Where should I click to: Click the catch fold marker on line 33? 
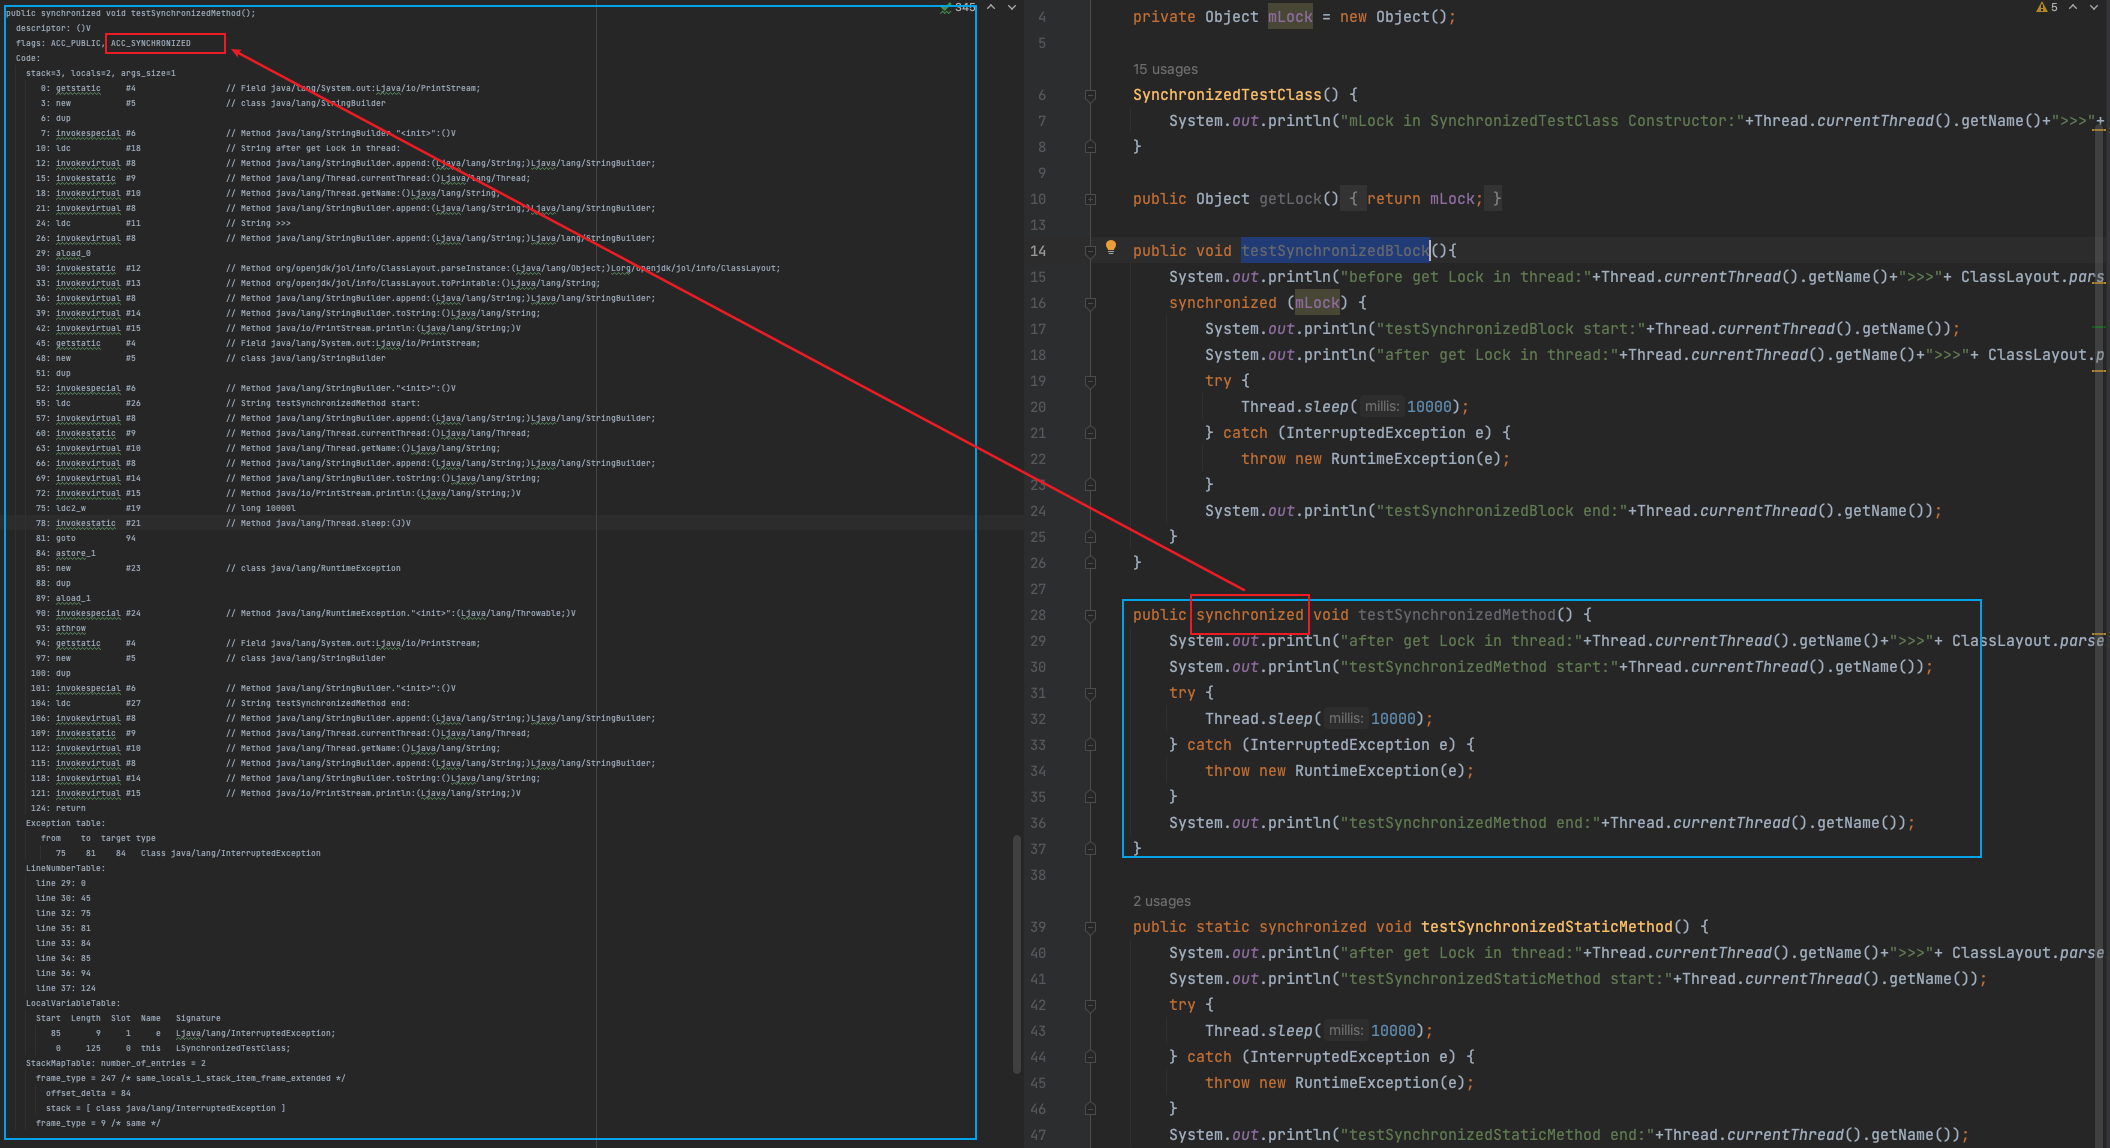(x=1090, y=745)
